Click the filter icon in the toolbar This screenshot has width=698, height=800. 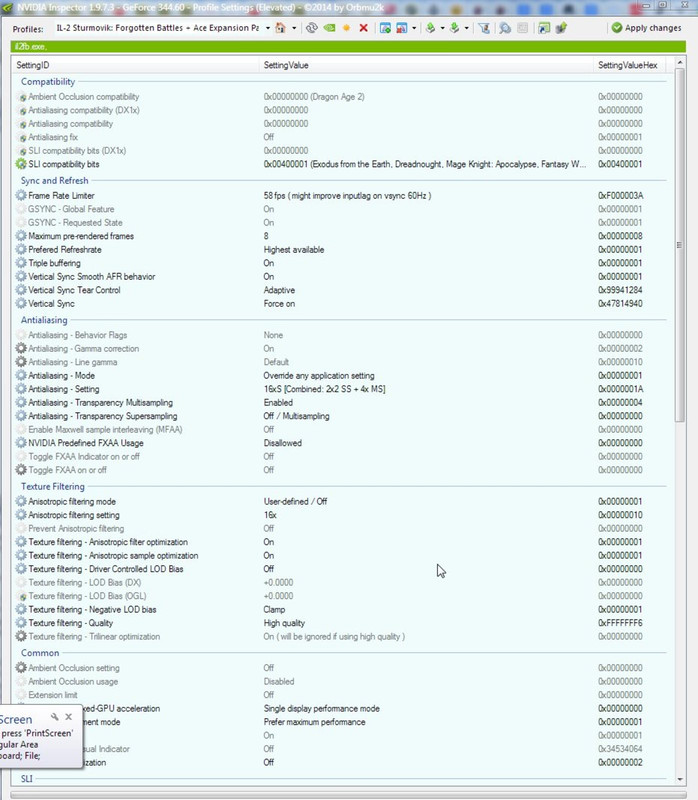(484, 28)
